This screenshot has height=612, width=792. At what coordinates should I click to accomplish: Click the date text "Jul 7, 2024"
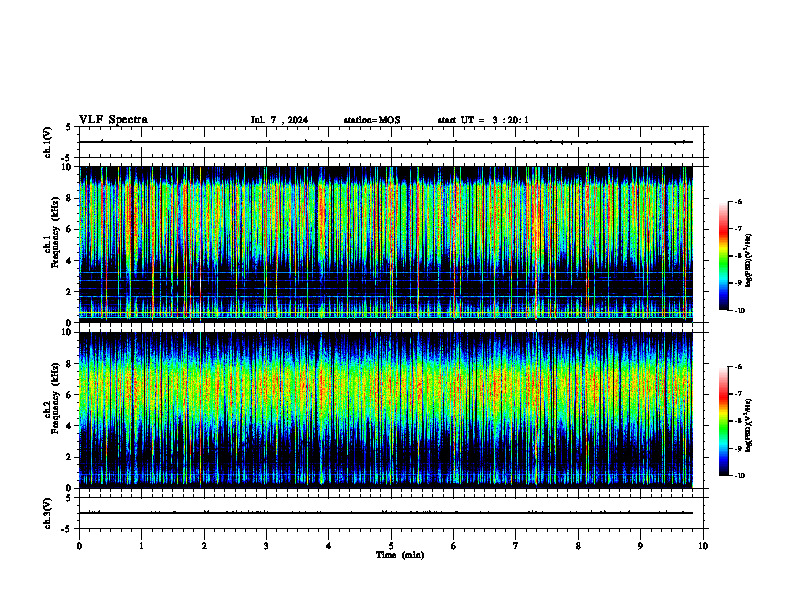coord(279,120)
